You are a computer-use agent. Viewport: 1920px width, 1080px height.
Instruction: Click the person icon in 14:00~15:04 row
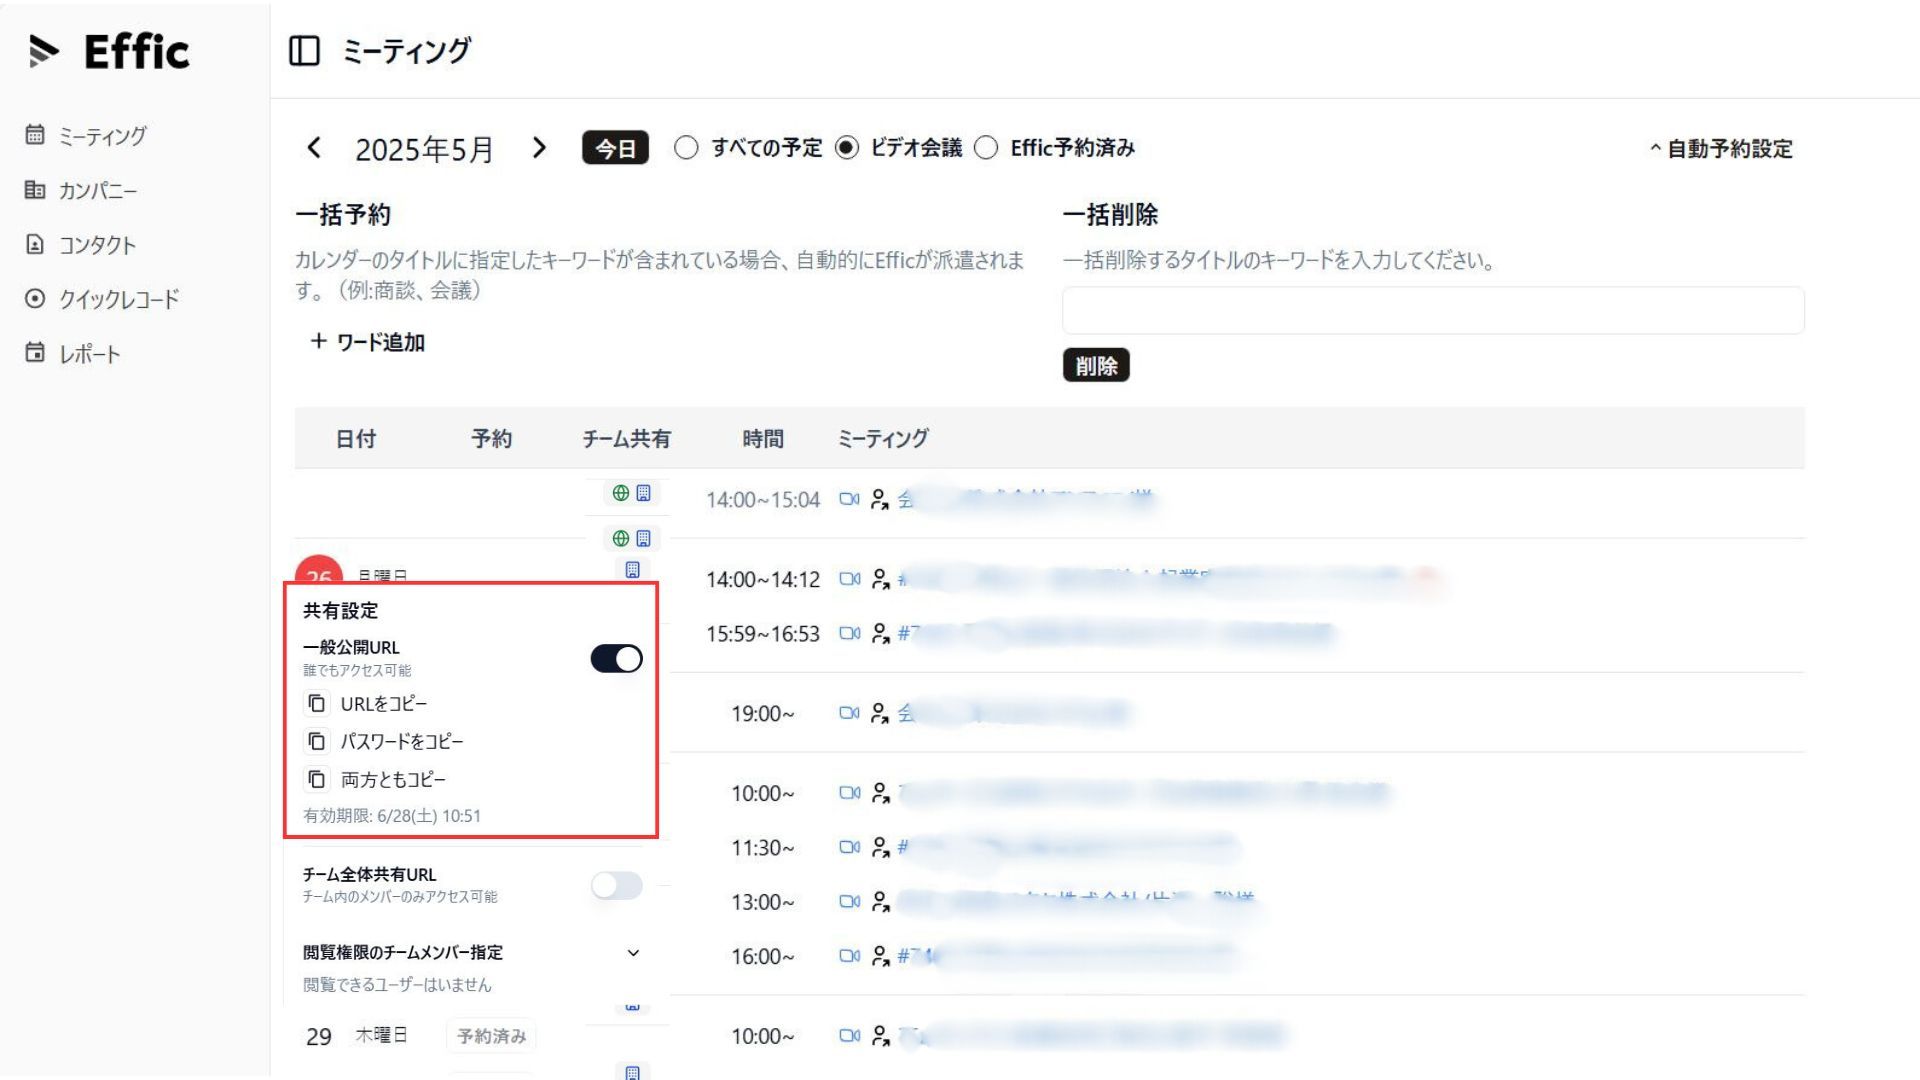click(880, 499)
